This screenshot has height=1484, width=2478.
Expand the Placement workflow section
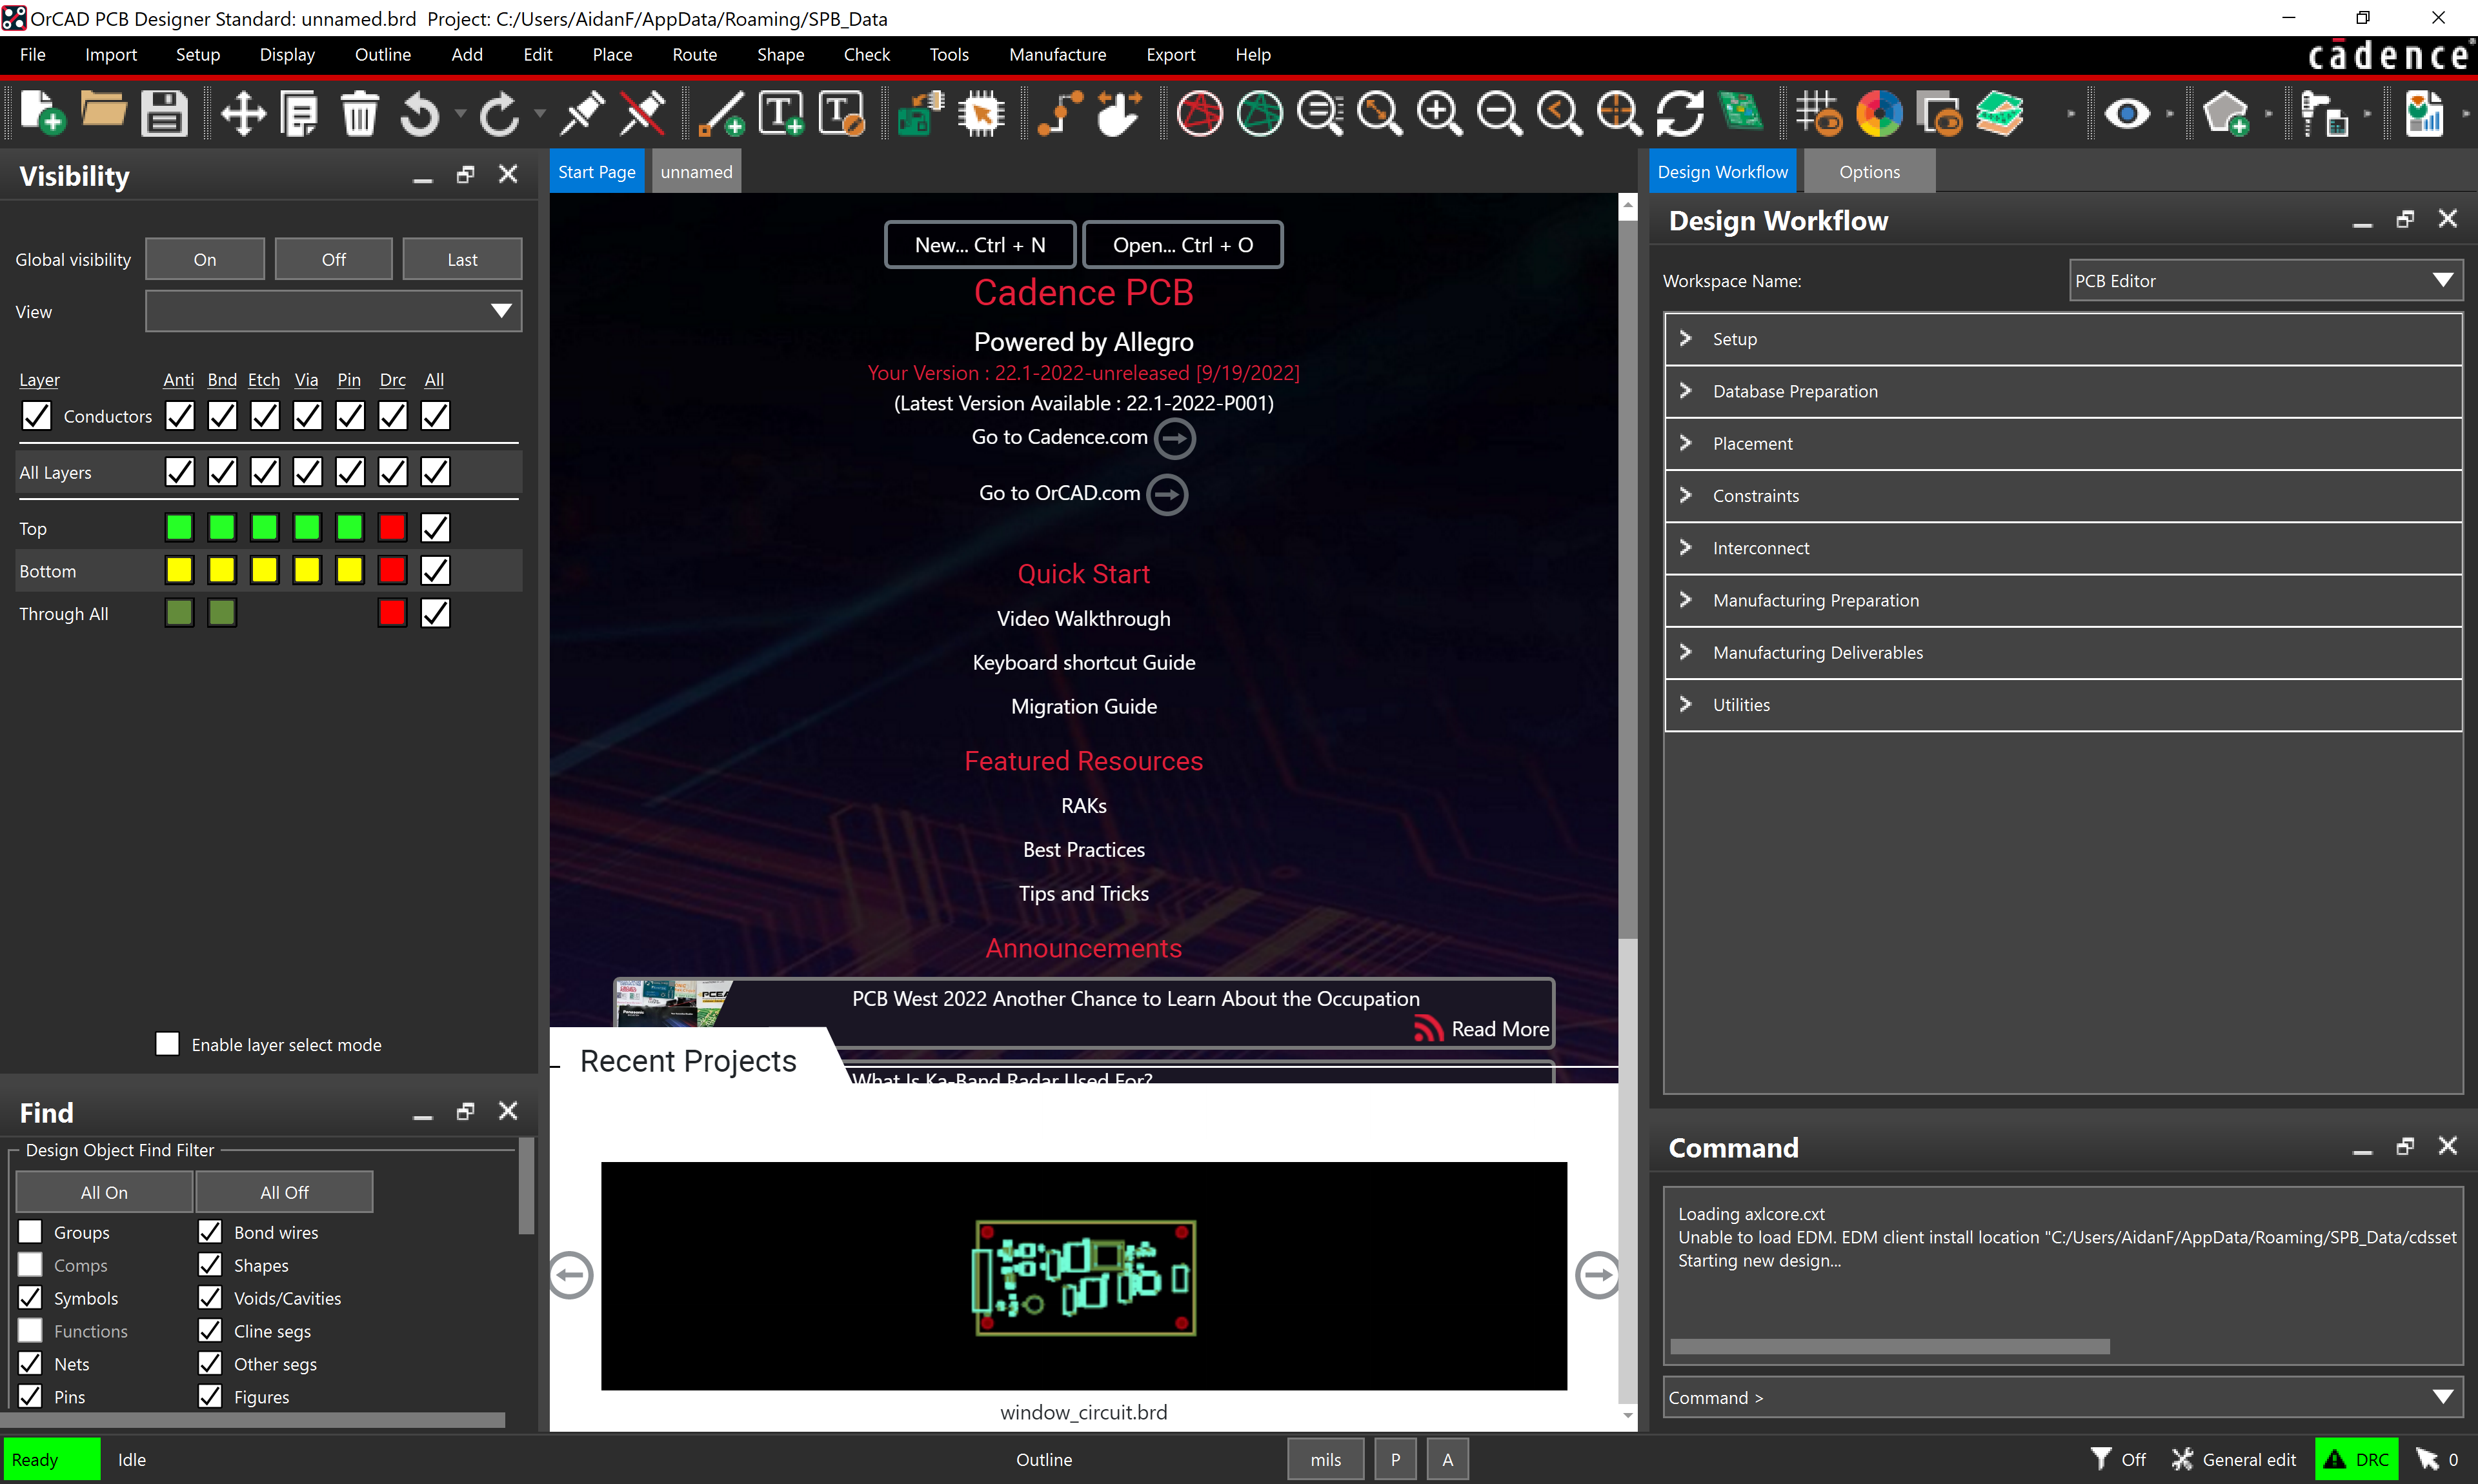[x=2062, y=443]
